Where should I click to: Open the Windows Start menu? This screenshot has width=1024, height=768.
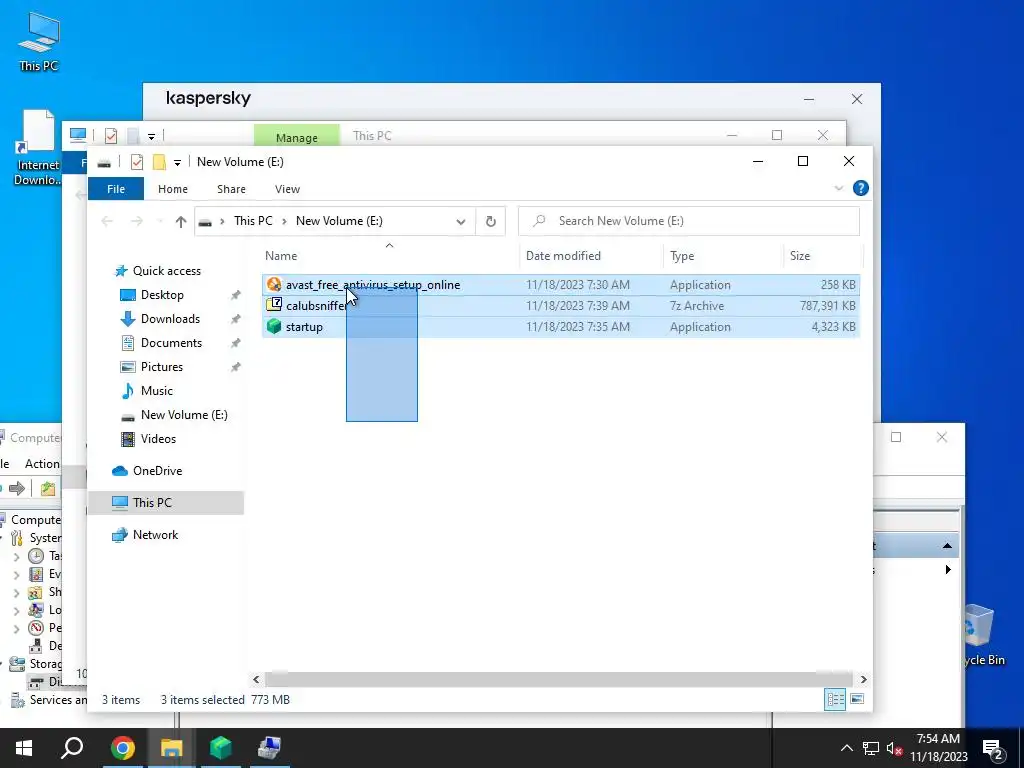point(24,748)
